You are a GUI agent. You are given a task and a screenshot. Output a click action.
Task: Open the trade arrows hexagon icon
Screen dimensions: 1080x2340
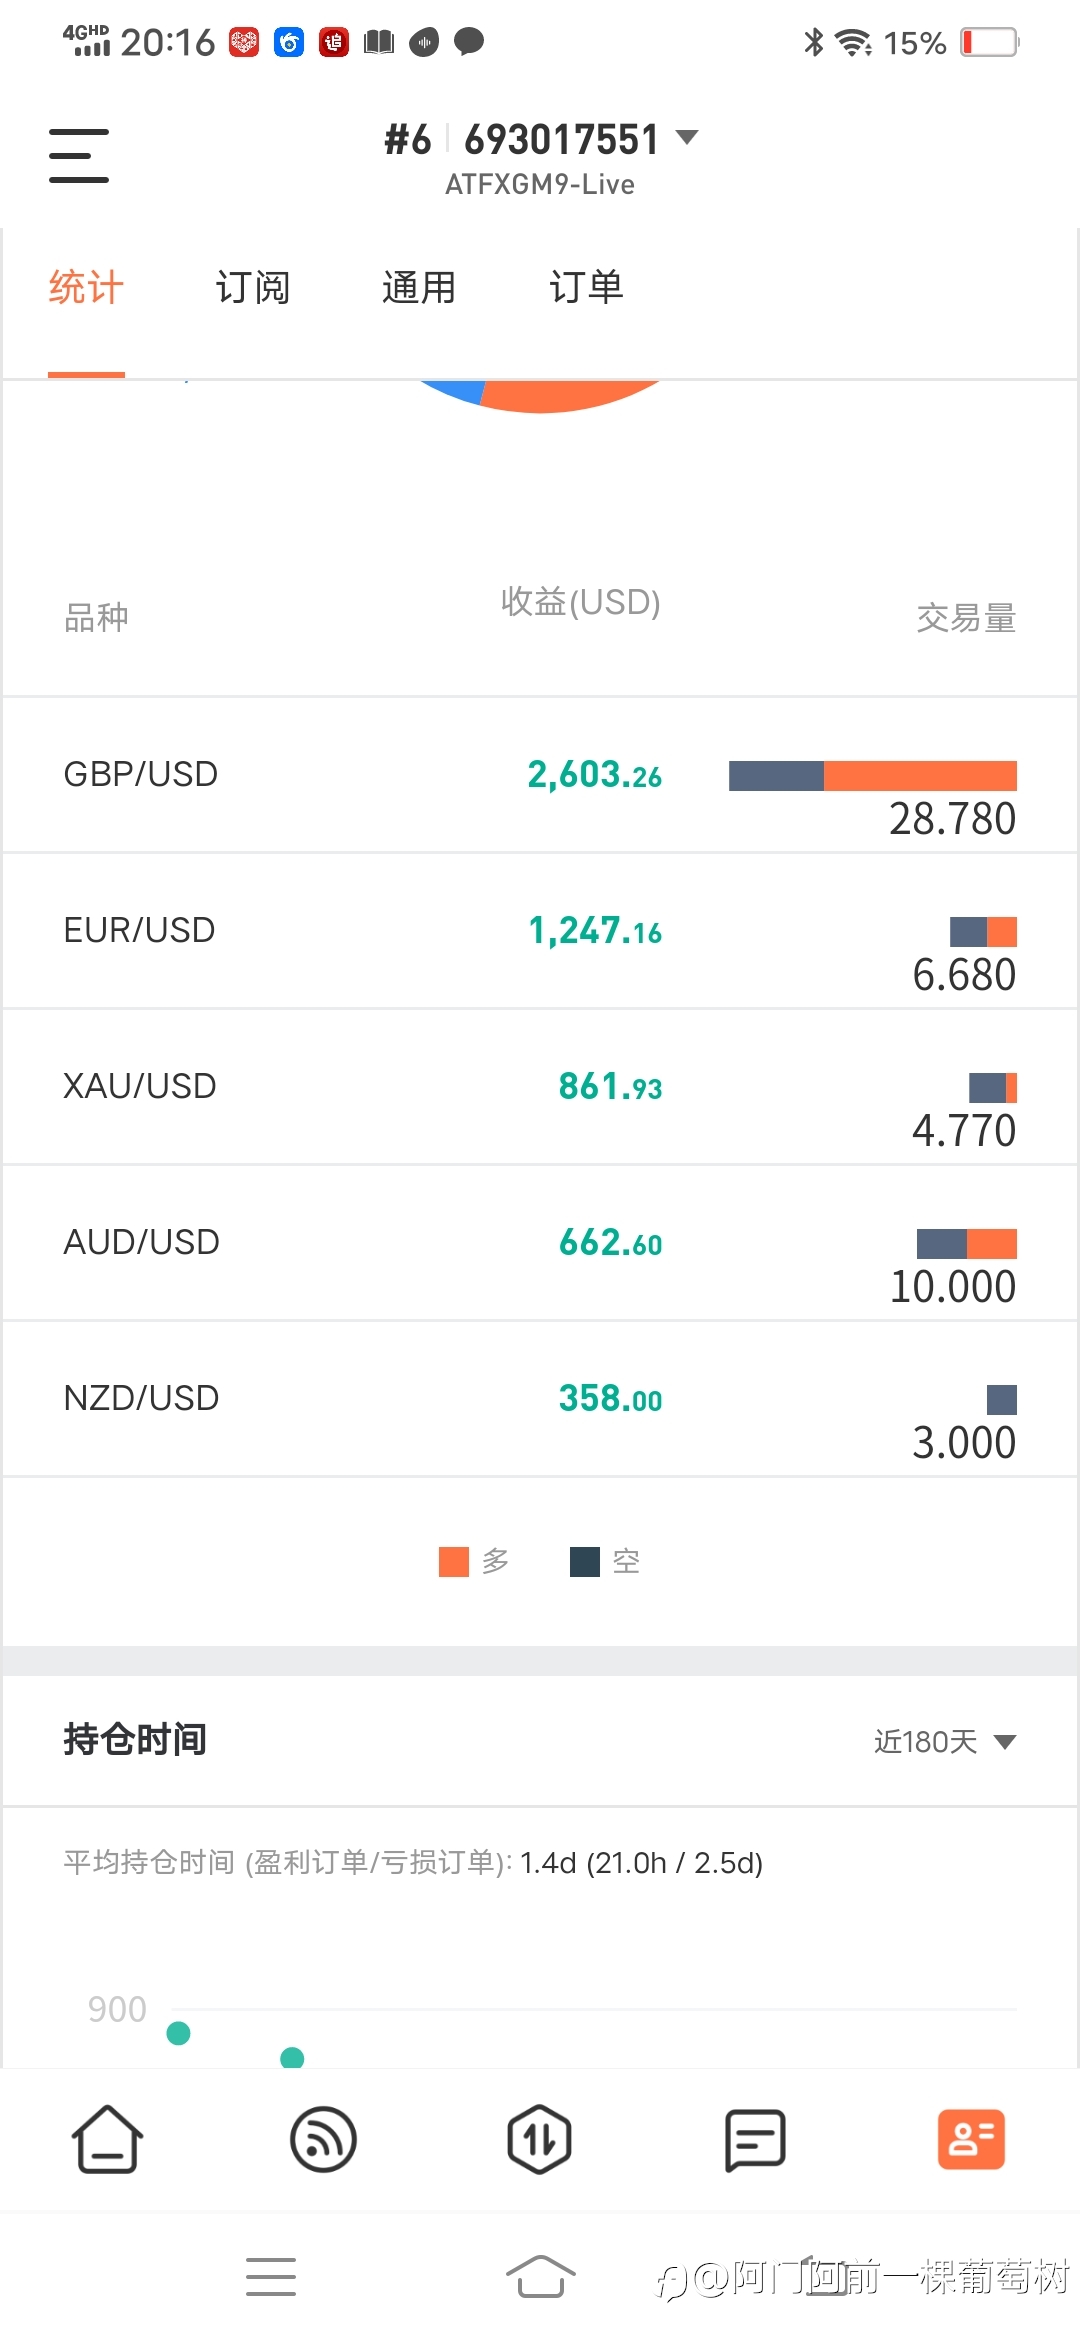pyautogui.click(x=540, y=2140)
